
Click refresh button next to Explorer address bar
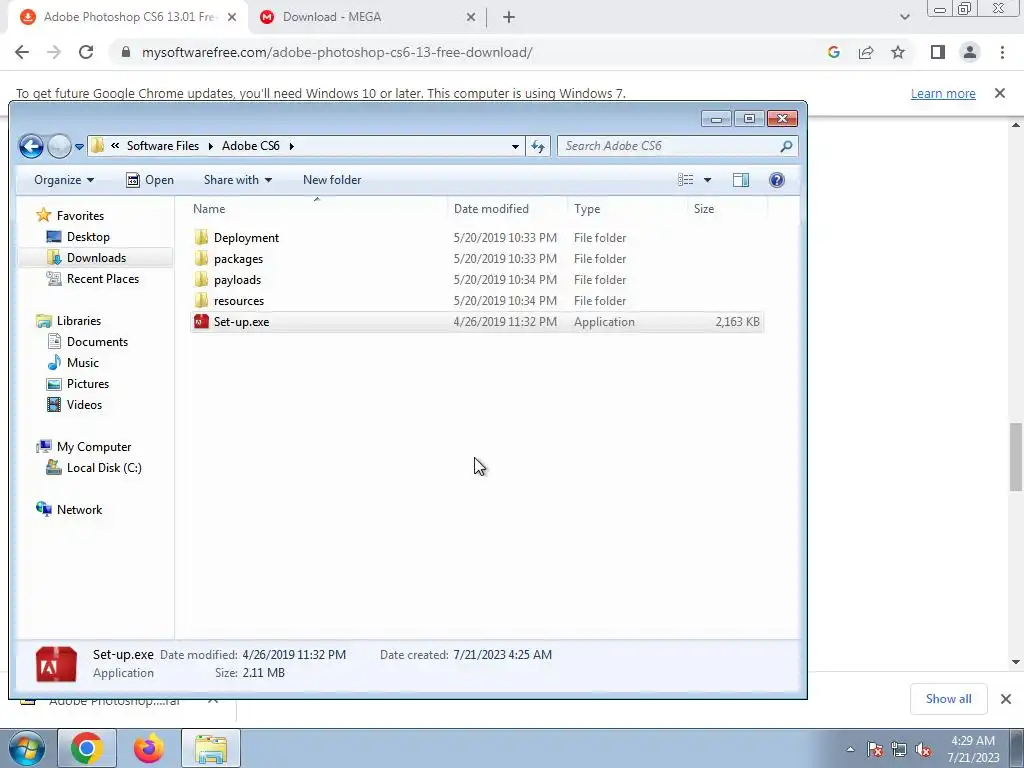tap(537, 146)
